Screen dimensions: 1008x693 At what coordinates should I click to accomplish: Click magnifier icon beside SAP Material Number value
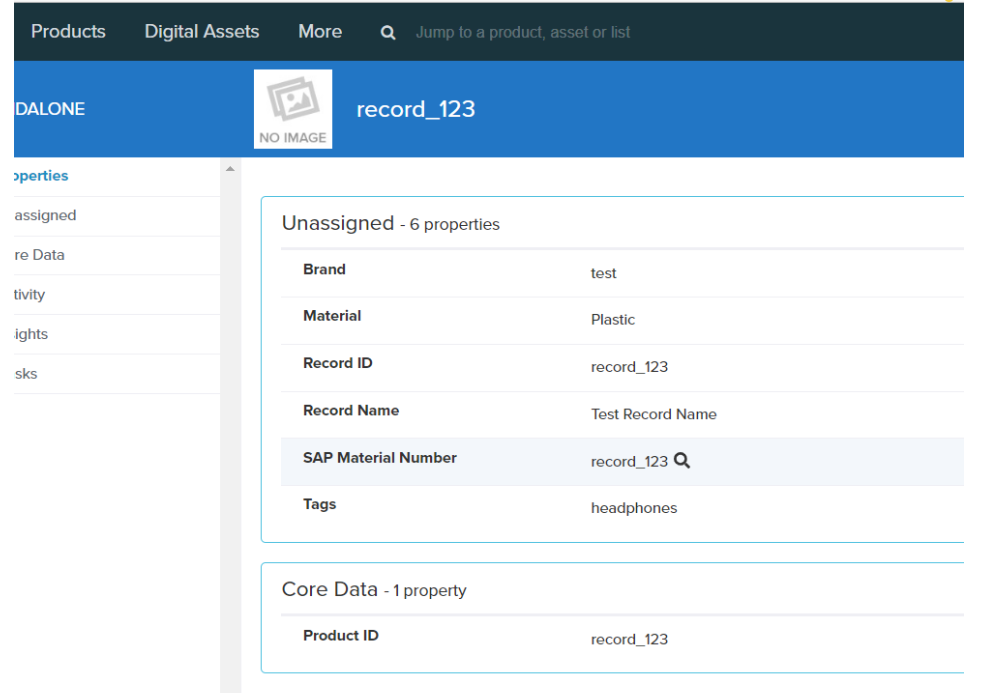[682, 461]
